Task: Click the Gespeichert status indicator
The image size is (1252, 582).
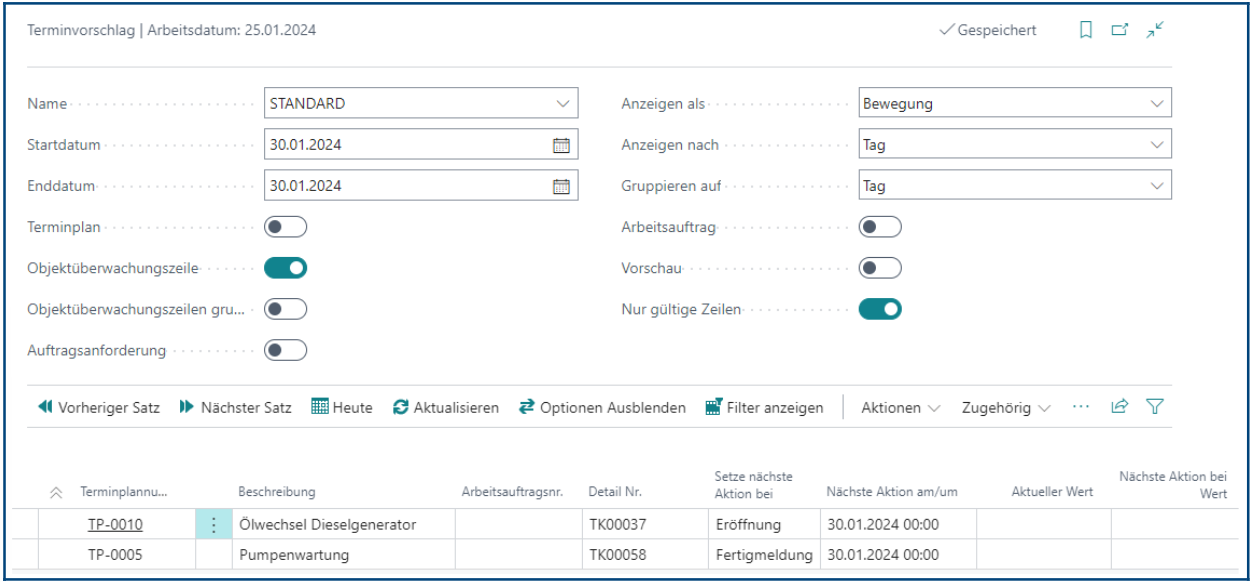Action: coord(988,31)
